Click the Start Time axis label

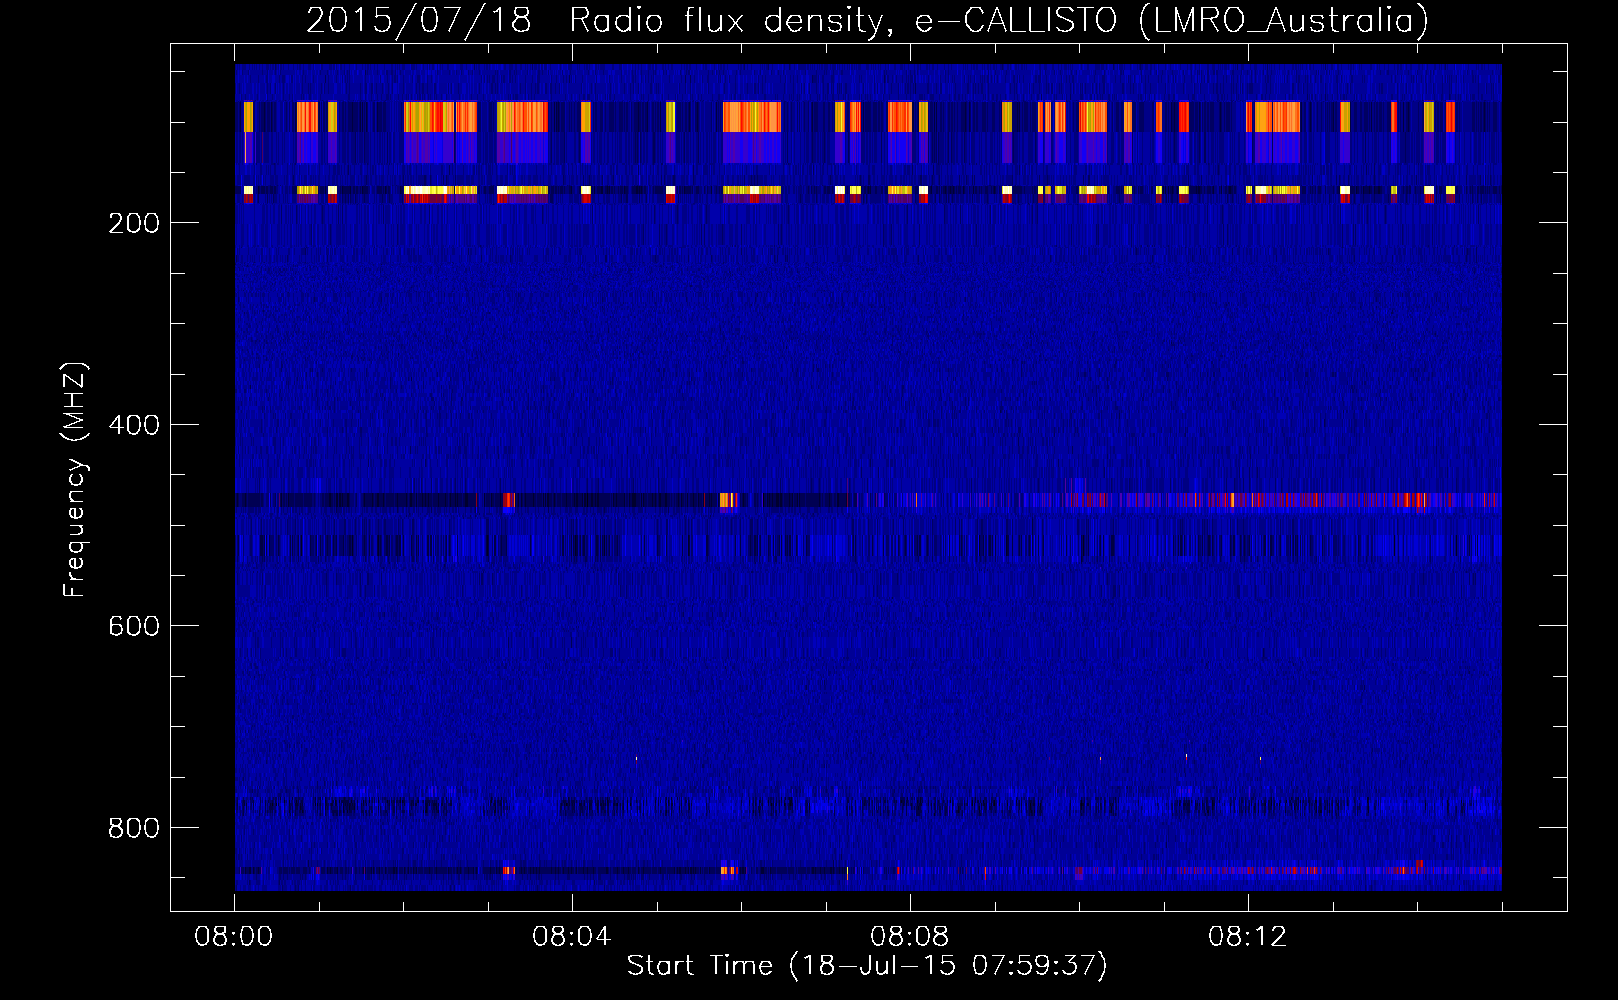click(x=867, y=966)
